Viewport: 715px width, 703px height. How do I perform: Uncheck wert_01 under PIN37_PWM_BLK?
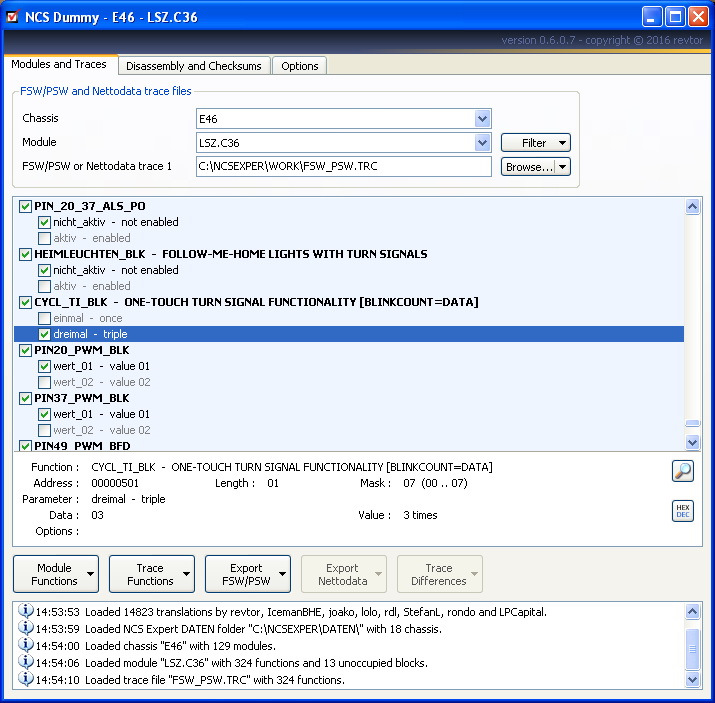pyautogui.click(x=44, y=414)
